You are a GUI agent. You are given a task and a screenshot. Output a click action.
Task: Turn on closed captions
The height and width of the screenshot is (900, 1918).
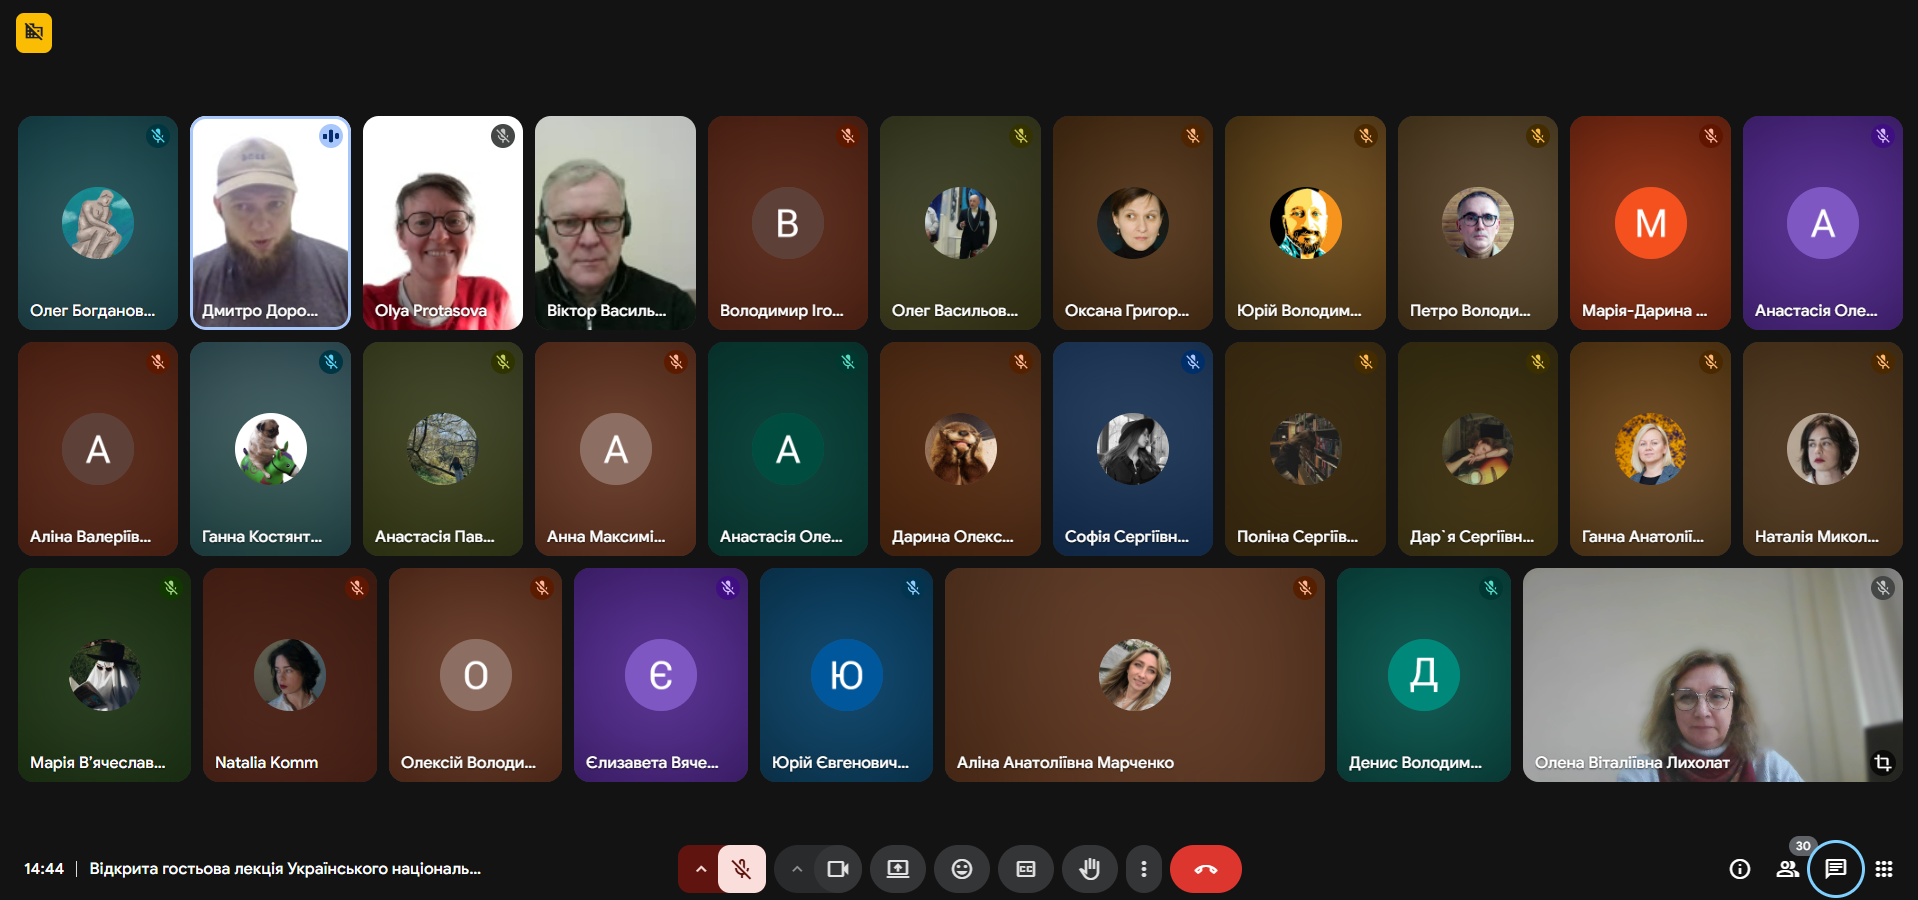tap(1026, 869)
